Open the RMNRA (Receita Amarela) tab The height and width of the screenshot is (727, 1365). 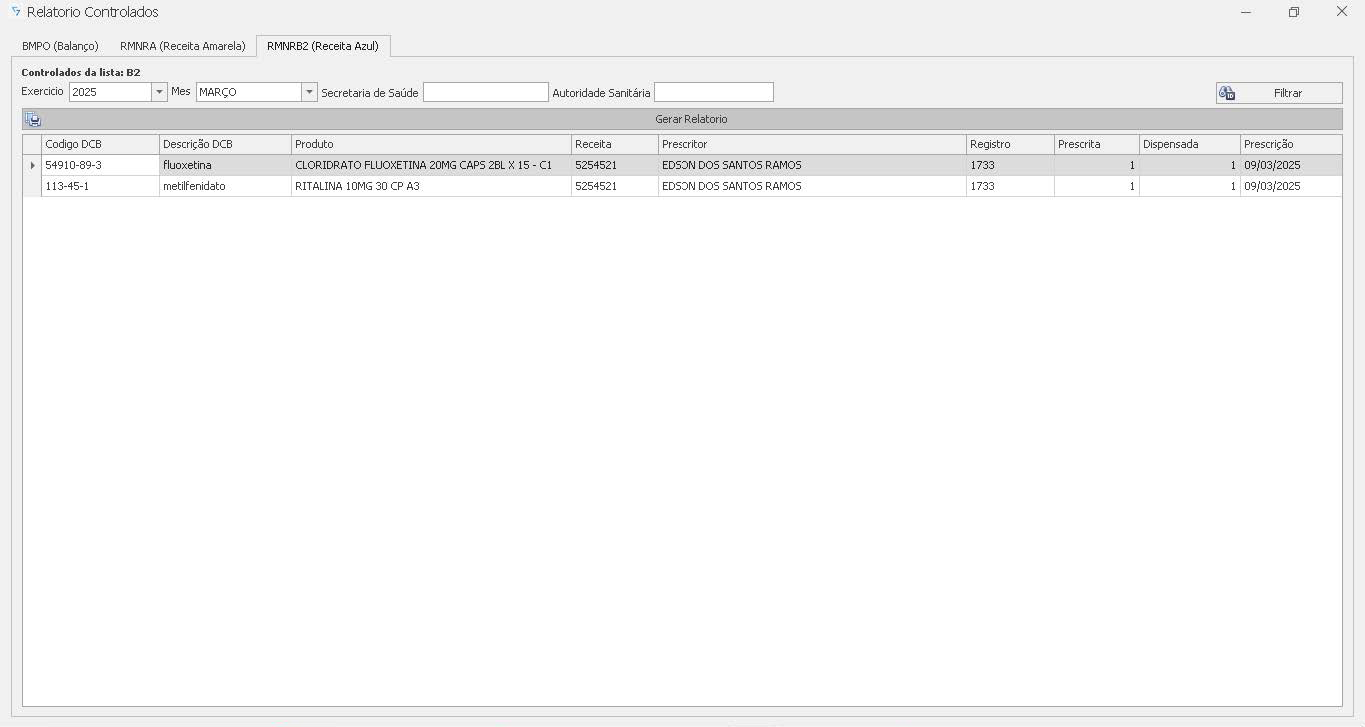[x=182, y=46]
